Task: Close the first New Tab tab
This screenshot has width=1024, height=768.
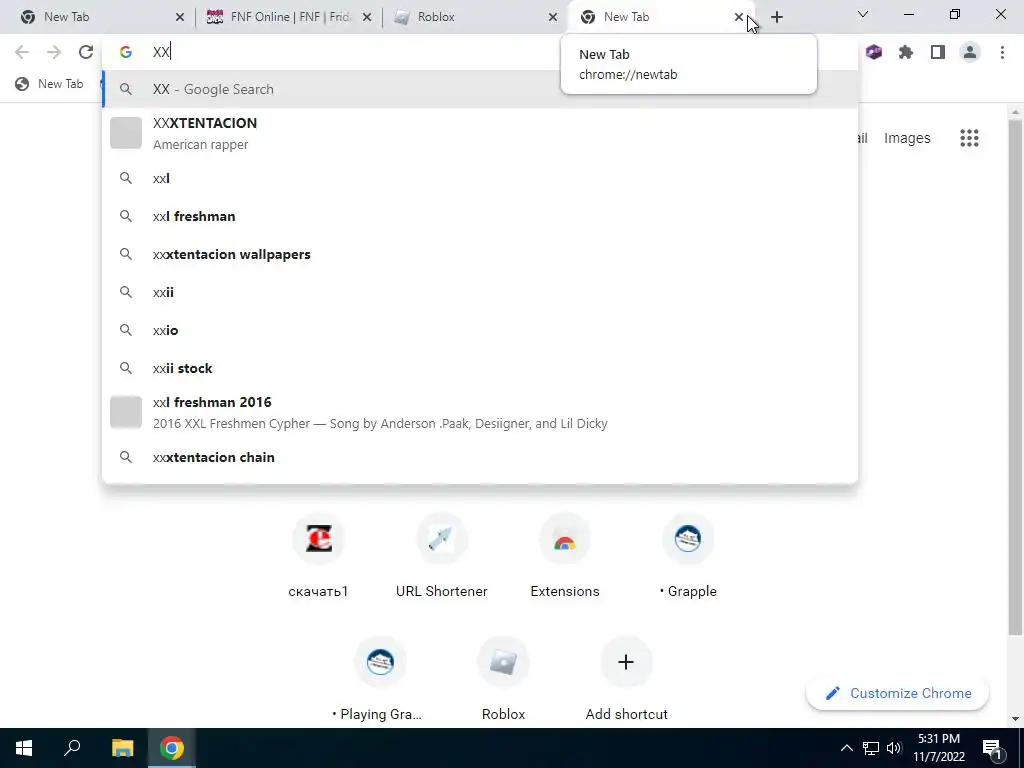Action: pos(180,17)
